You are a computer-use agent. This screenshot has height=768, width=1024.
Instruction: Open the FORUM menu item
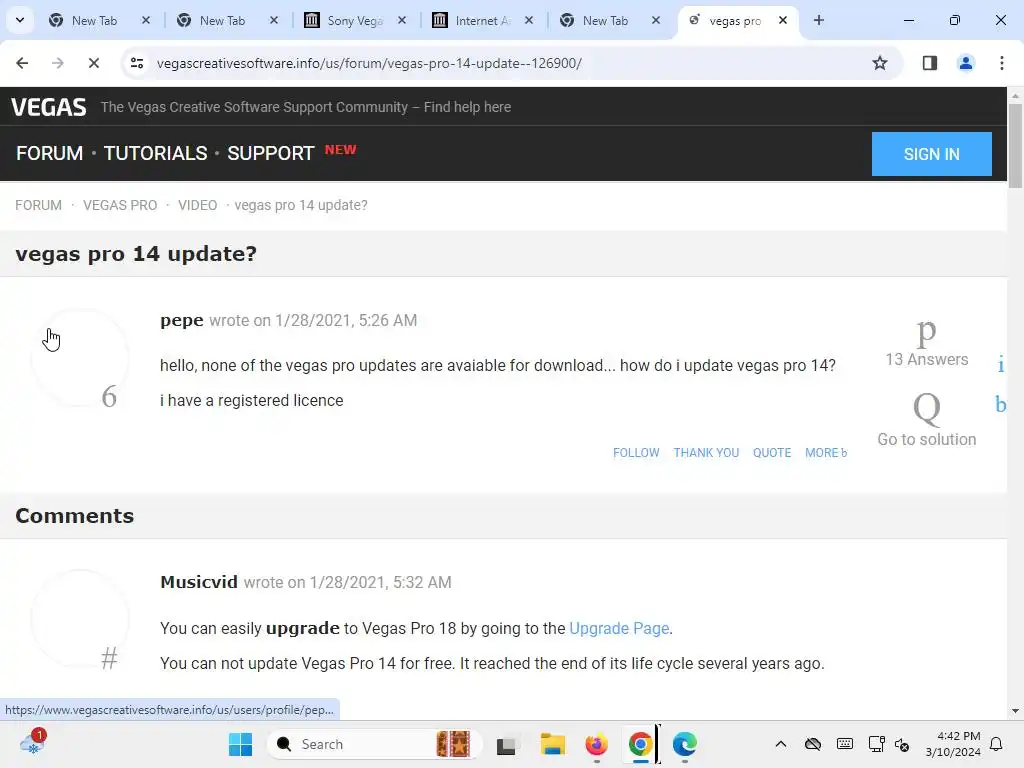pos(50,153)
